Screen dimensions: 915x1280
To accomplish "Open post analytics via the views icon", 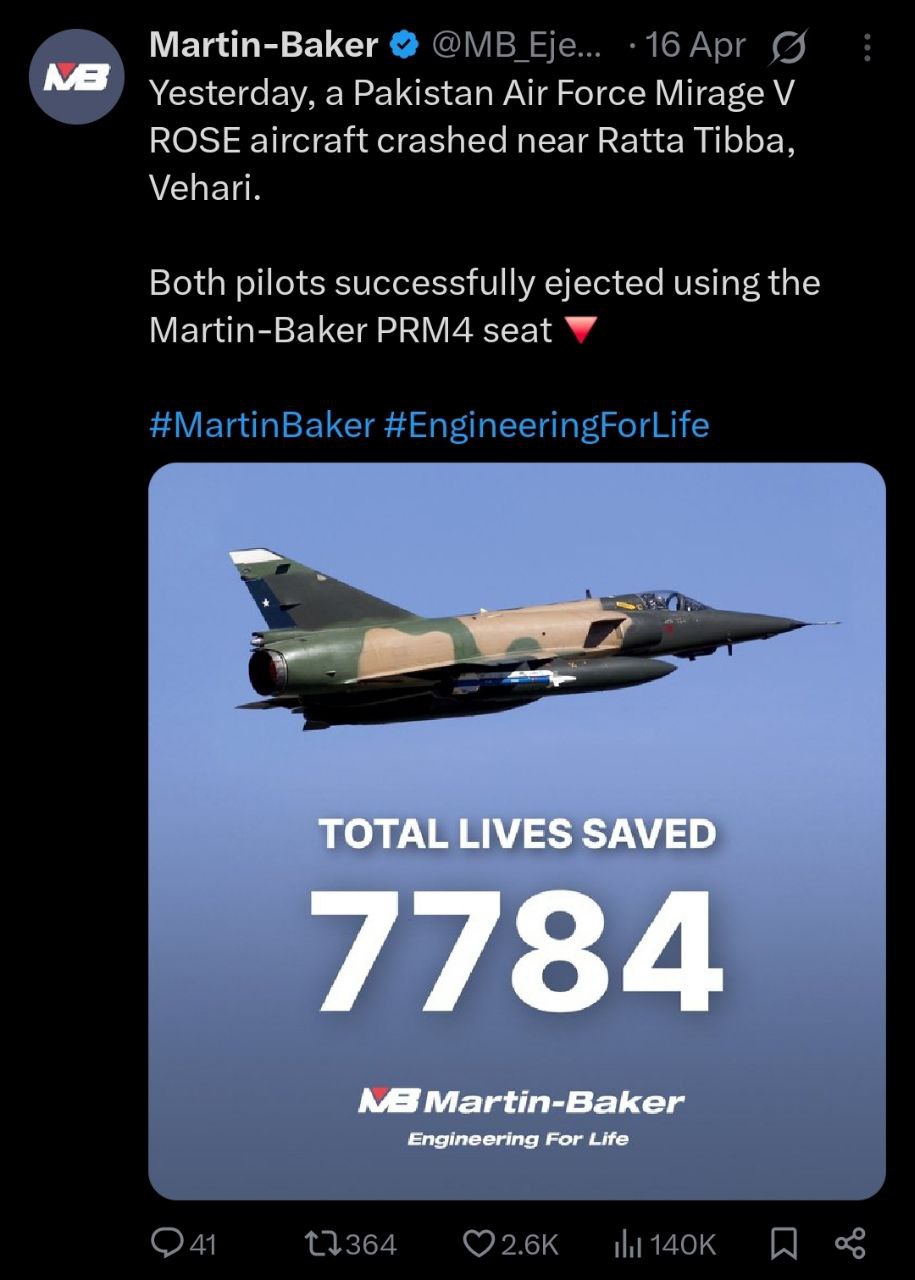I will pyautogui.click(x=626, y=1243).
